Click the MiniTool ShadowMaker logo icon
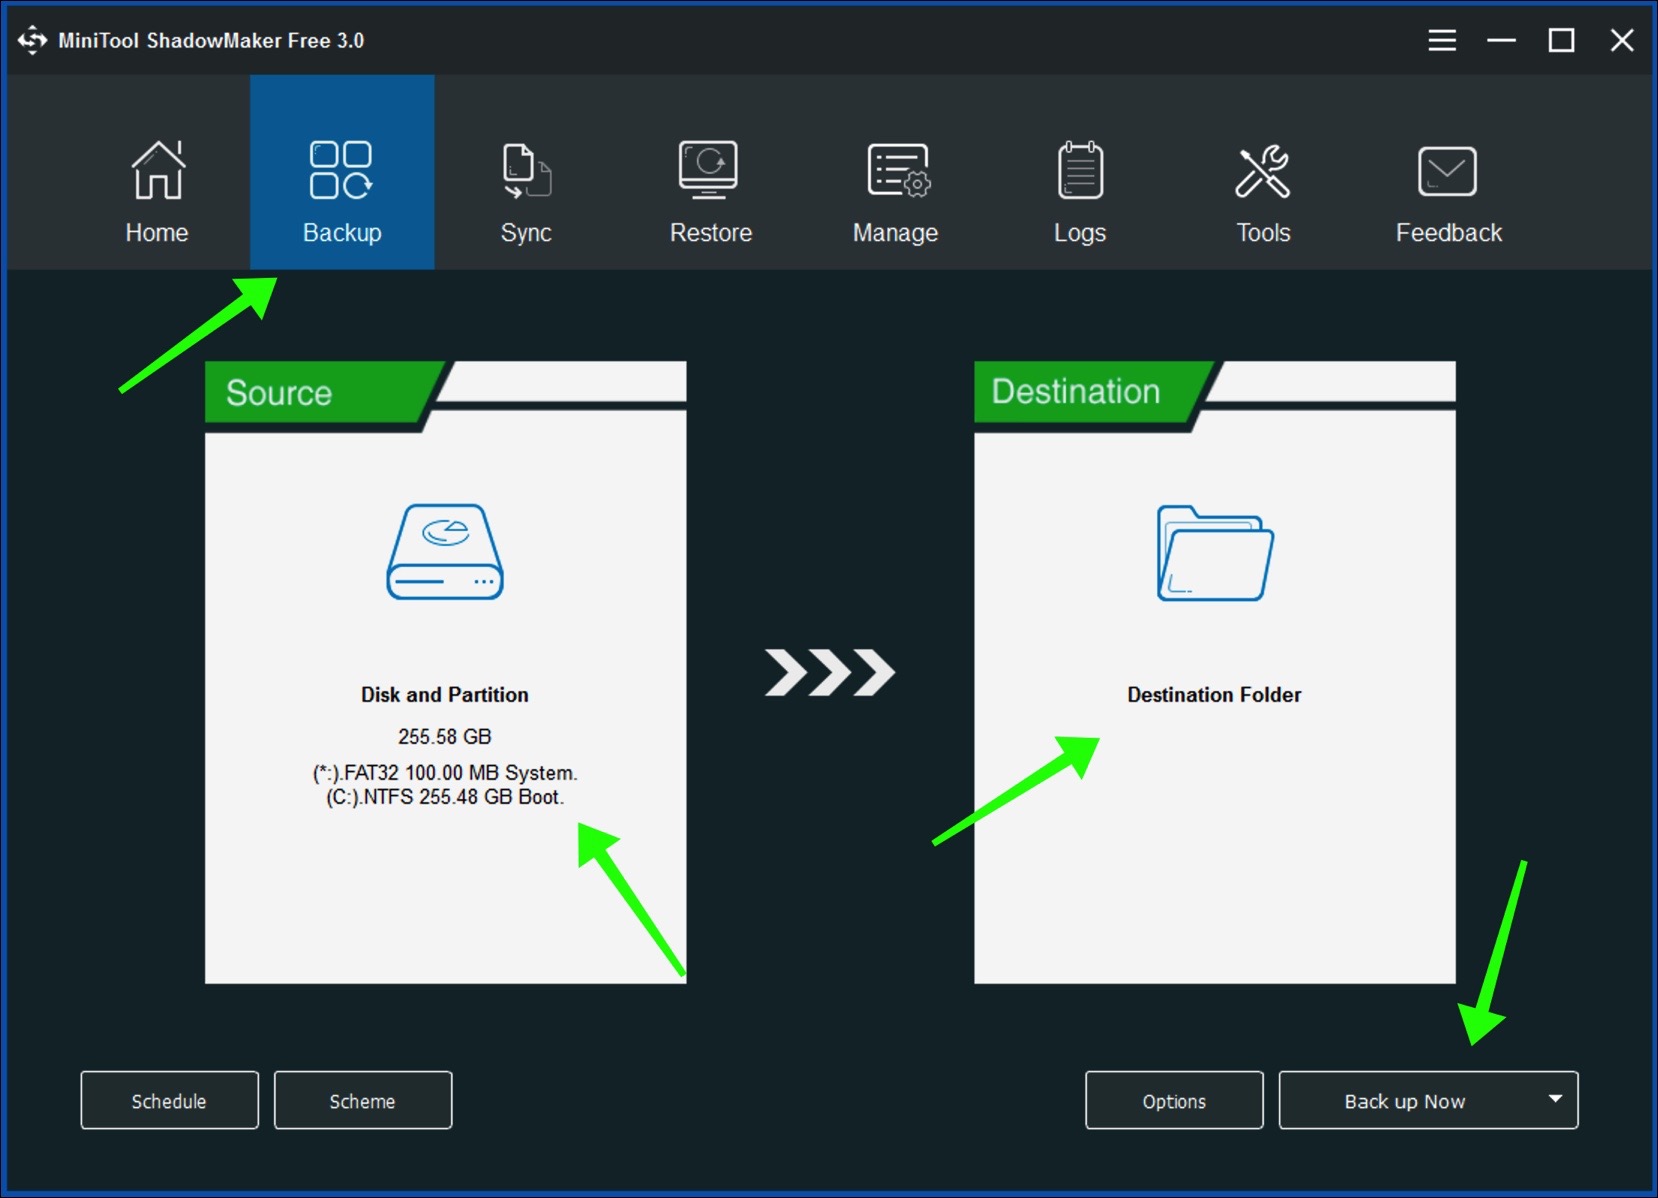This screenshot has width=1658, height=1198. click(x=32, y=40)
